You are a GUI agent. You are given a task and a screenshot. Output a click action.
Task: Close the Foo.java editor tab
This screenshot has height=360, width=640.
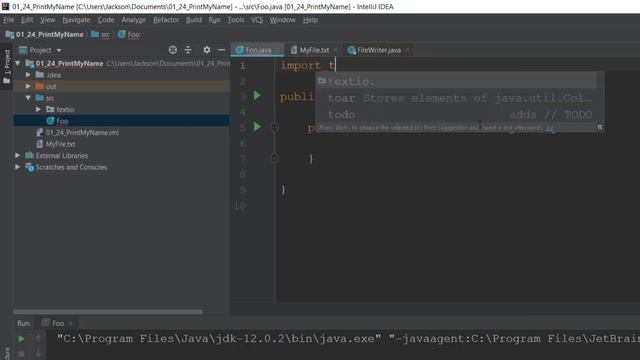click(278, 50)
